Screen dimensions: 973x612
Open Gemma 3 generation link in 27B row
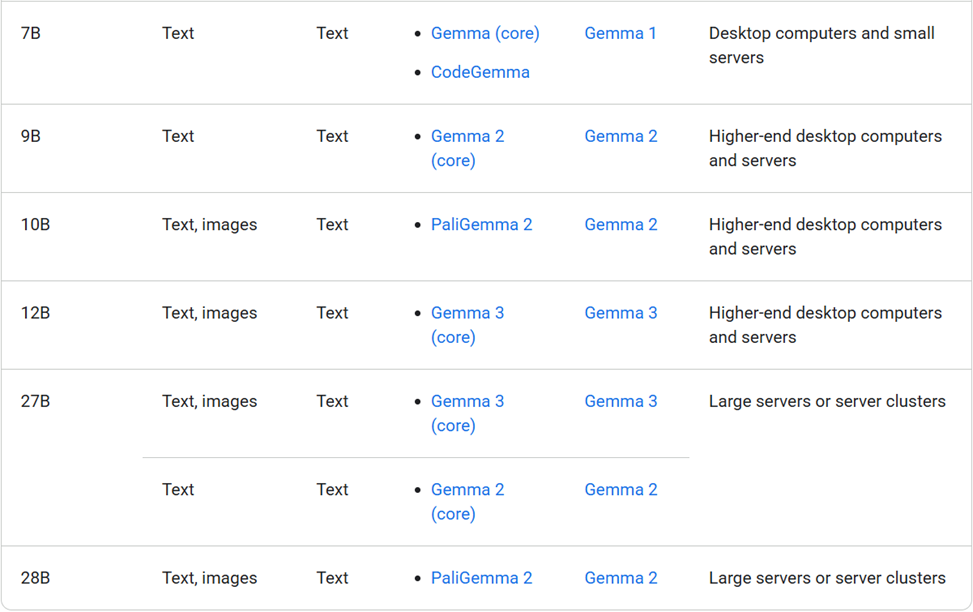tap(621, 402)
